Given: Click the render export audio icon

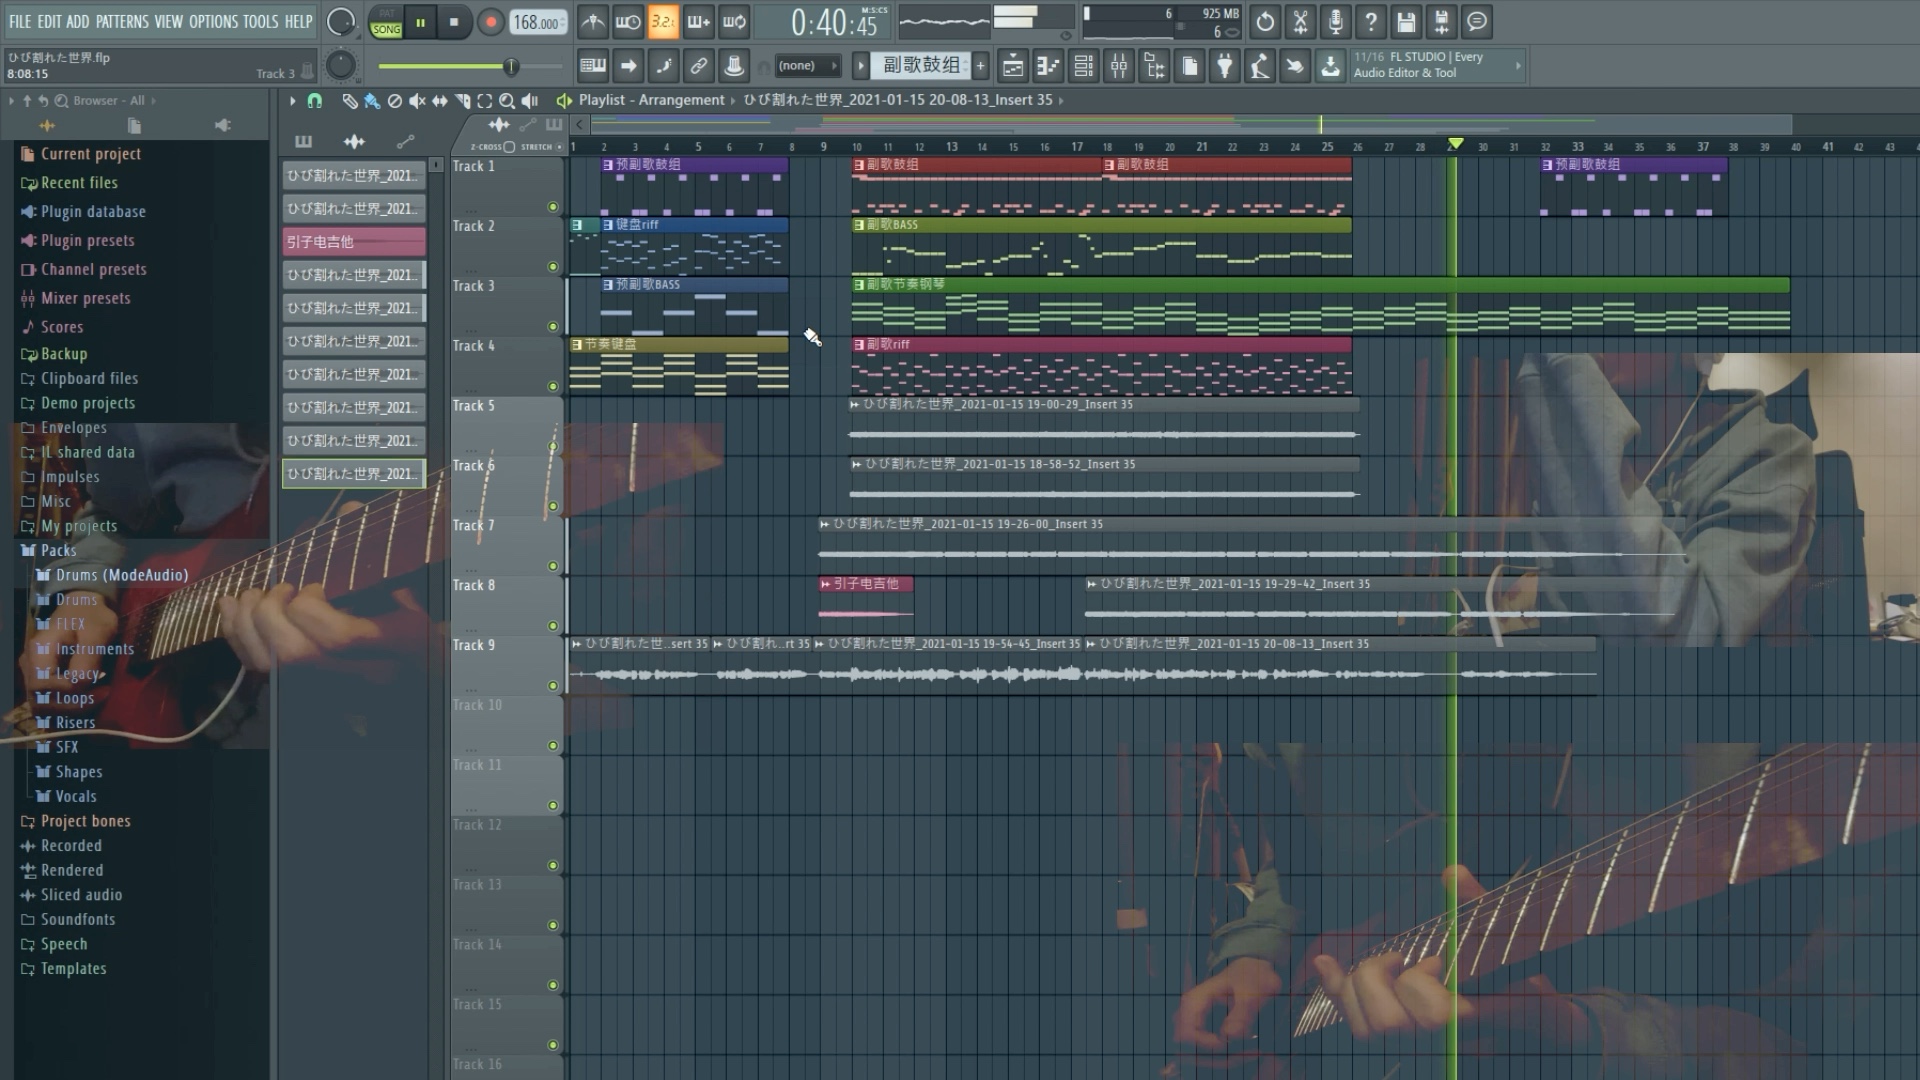Looking at the screenshot, I should (x=1441, y=21).
